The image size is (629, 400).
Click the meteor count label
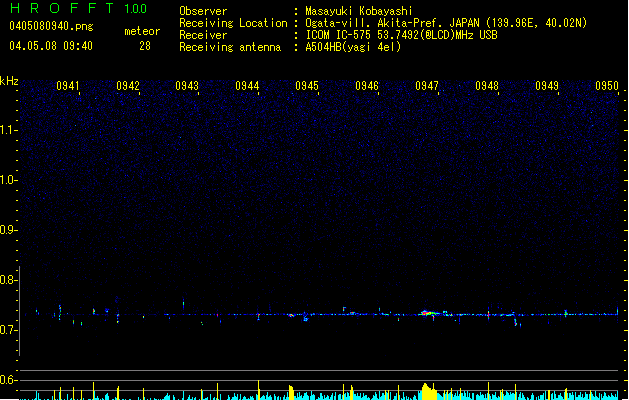[x=142, y=31]
